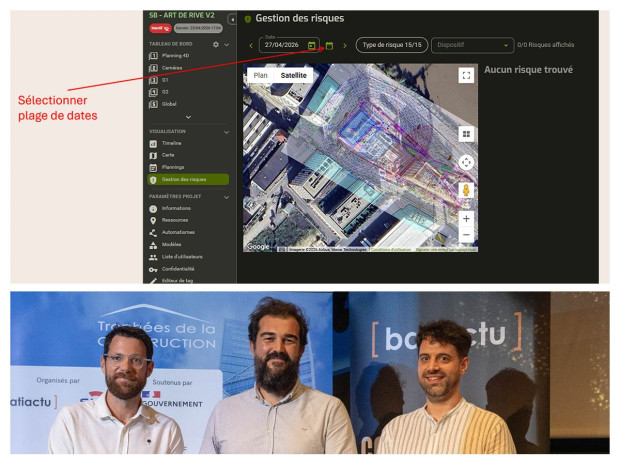Open map layers grid icon
The height and width of the screenshot is (465, 620).
tap(466, 134)
